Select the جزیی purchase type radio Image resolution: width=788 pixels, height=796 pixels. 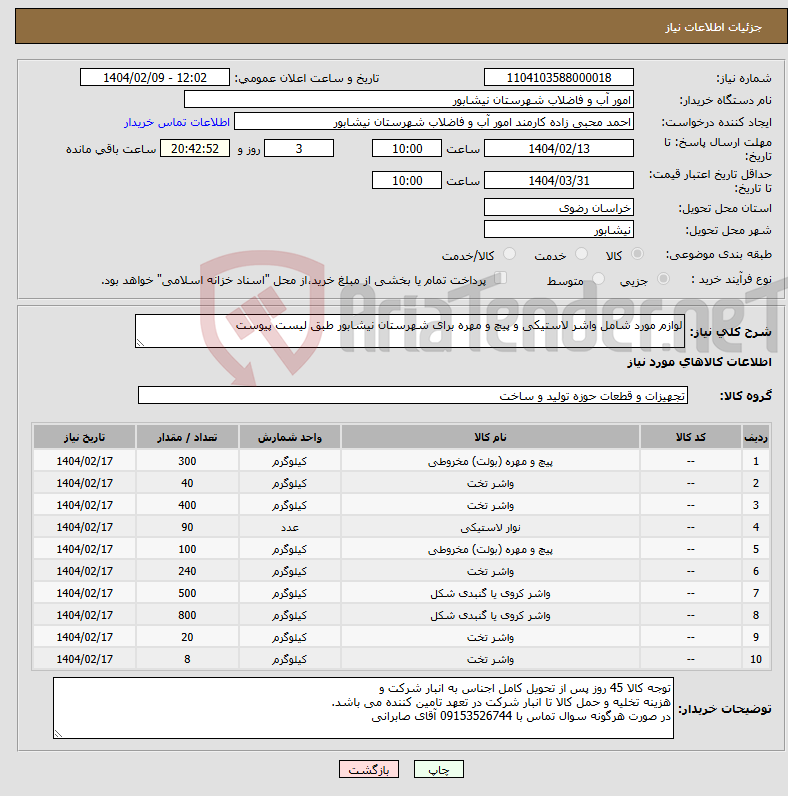point(663,279)
